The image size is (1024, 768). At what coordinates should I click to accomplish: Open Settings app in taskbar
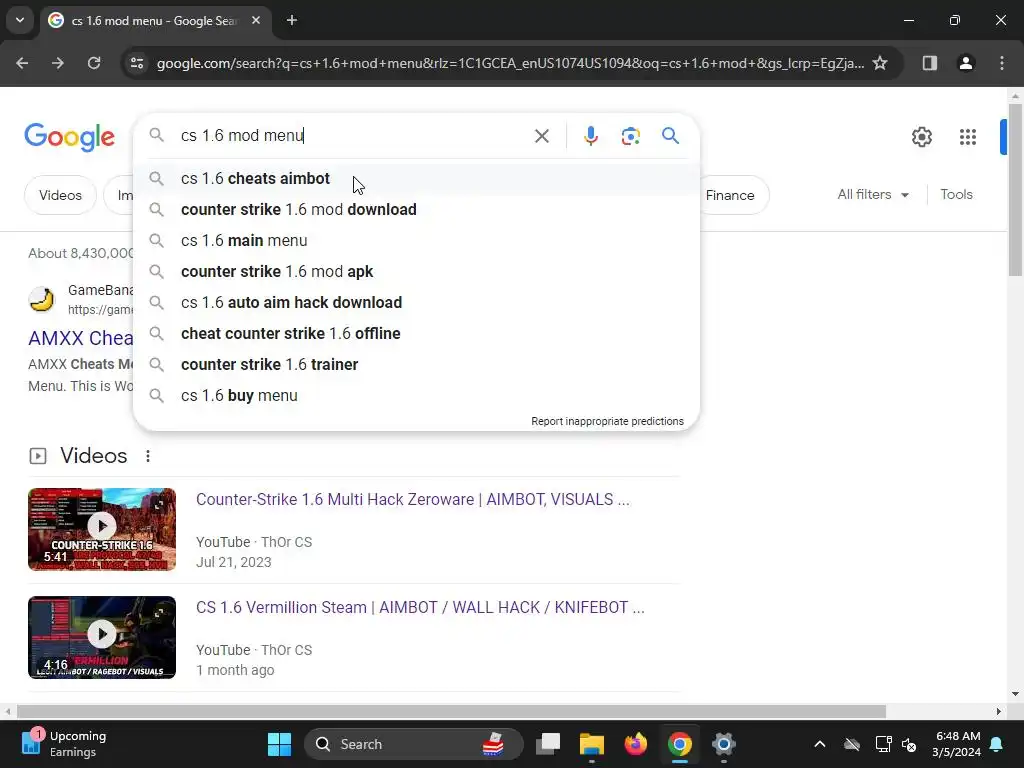(x=724, y=744)
